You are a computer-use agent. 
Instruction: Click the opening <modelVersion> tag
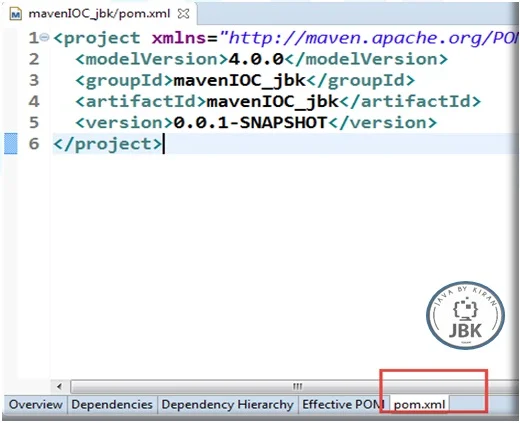tap(152, 59)
